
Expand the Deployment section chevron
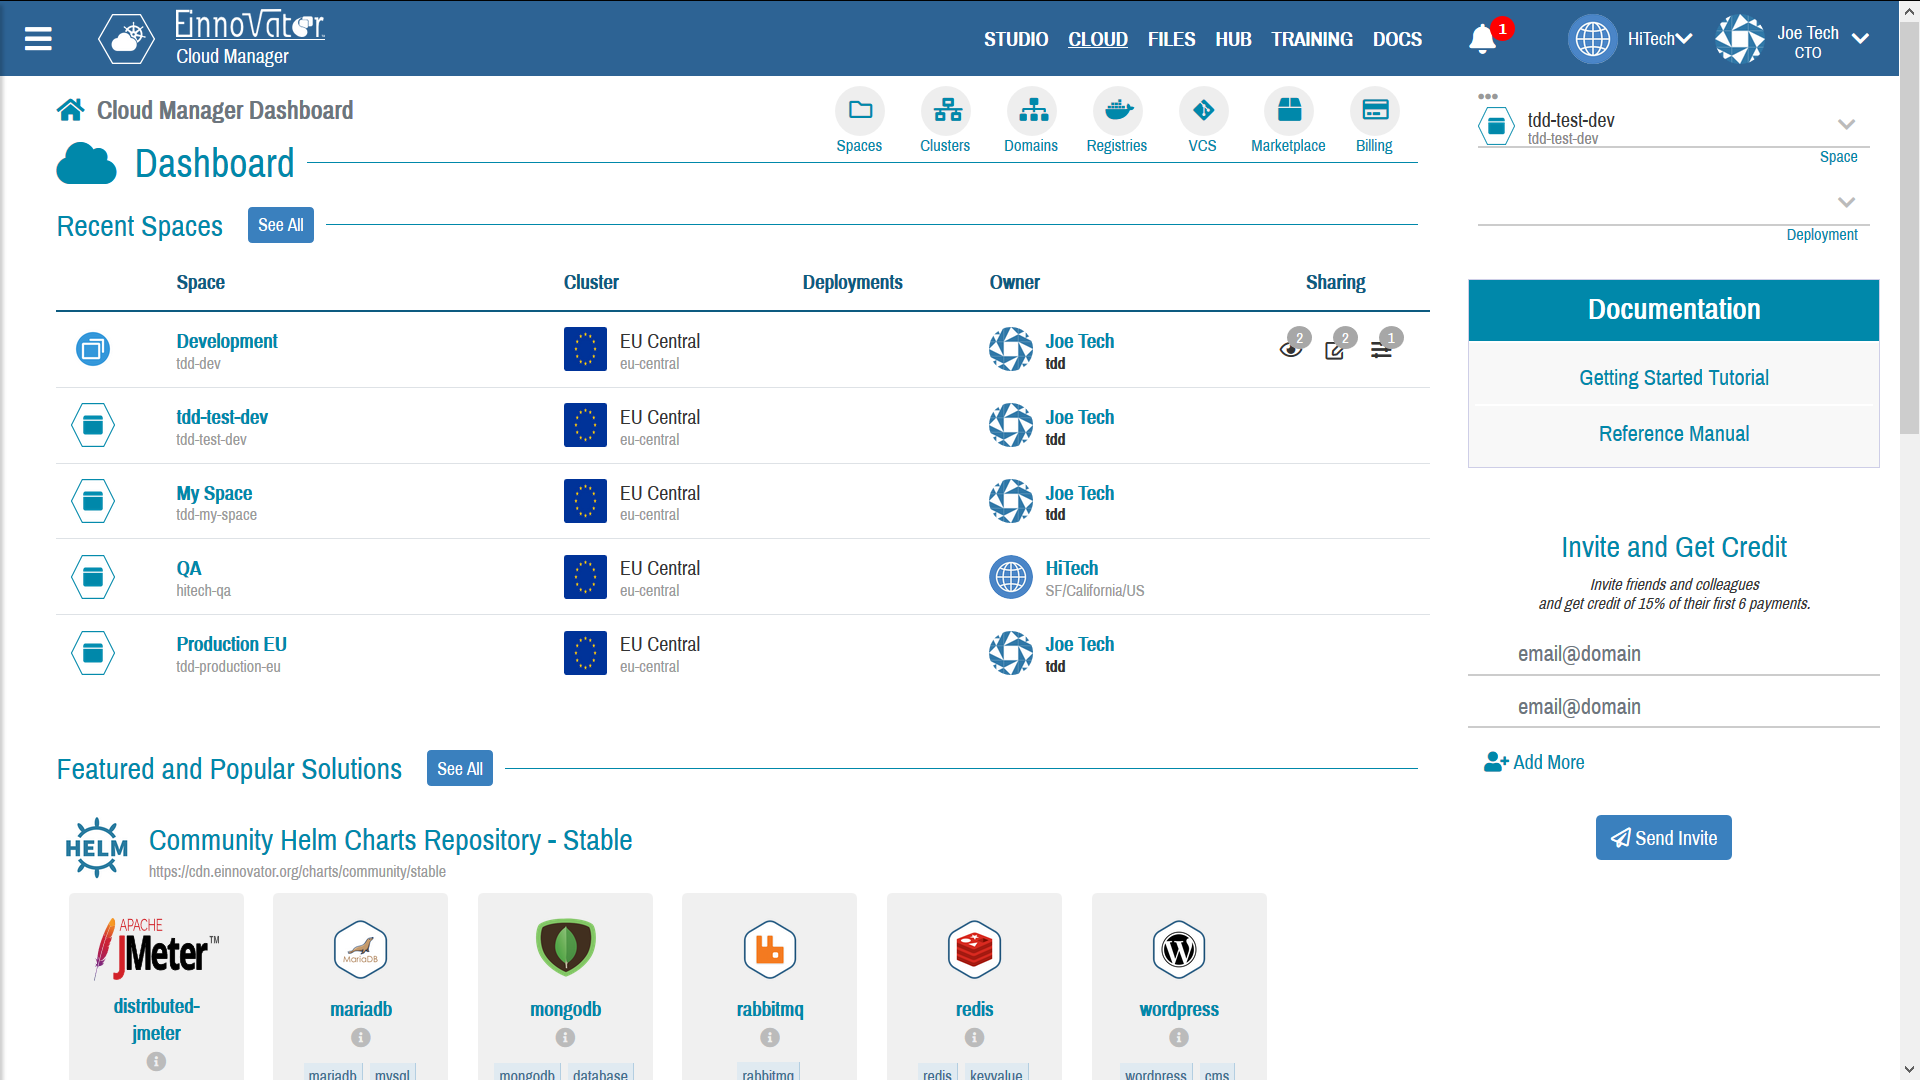click(x=1845, y=204)
